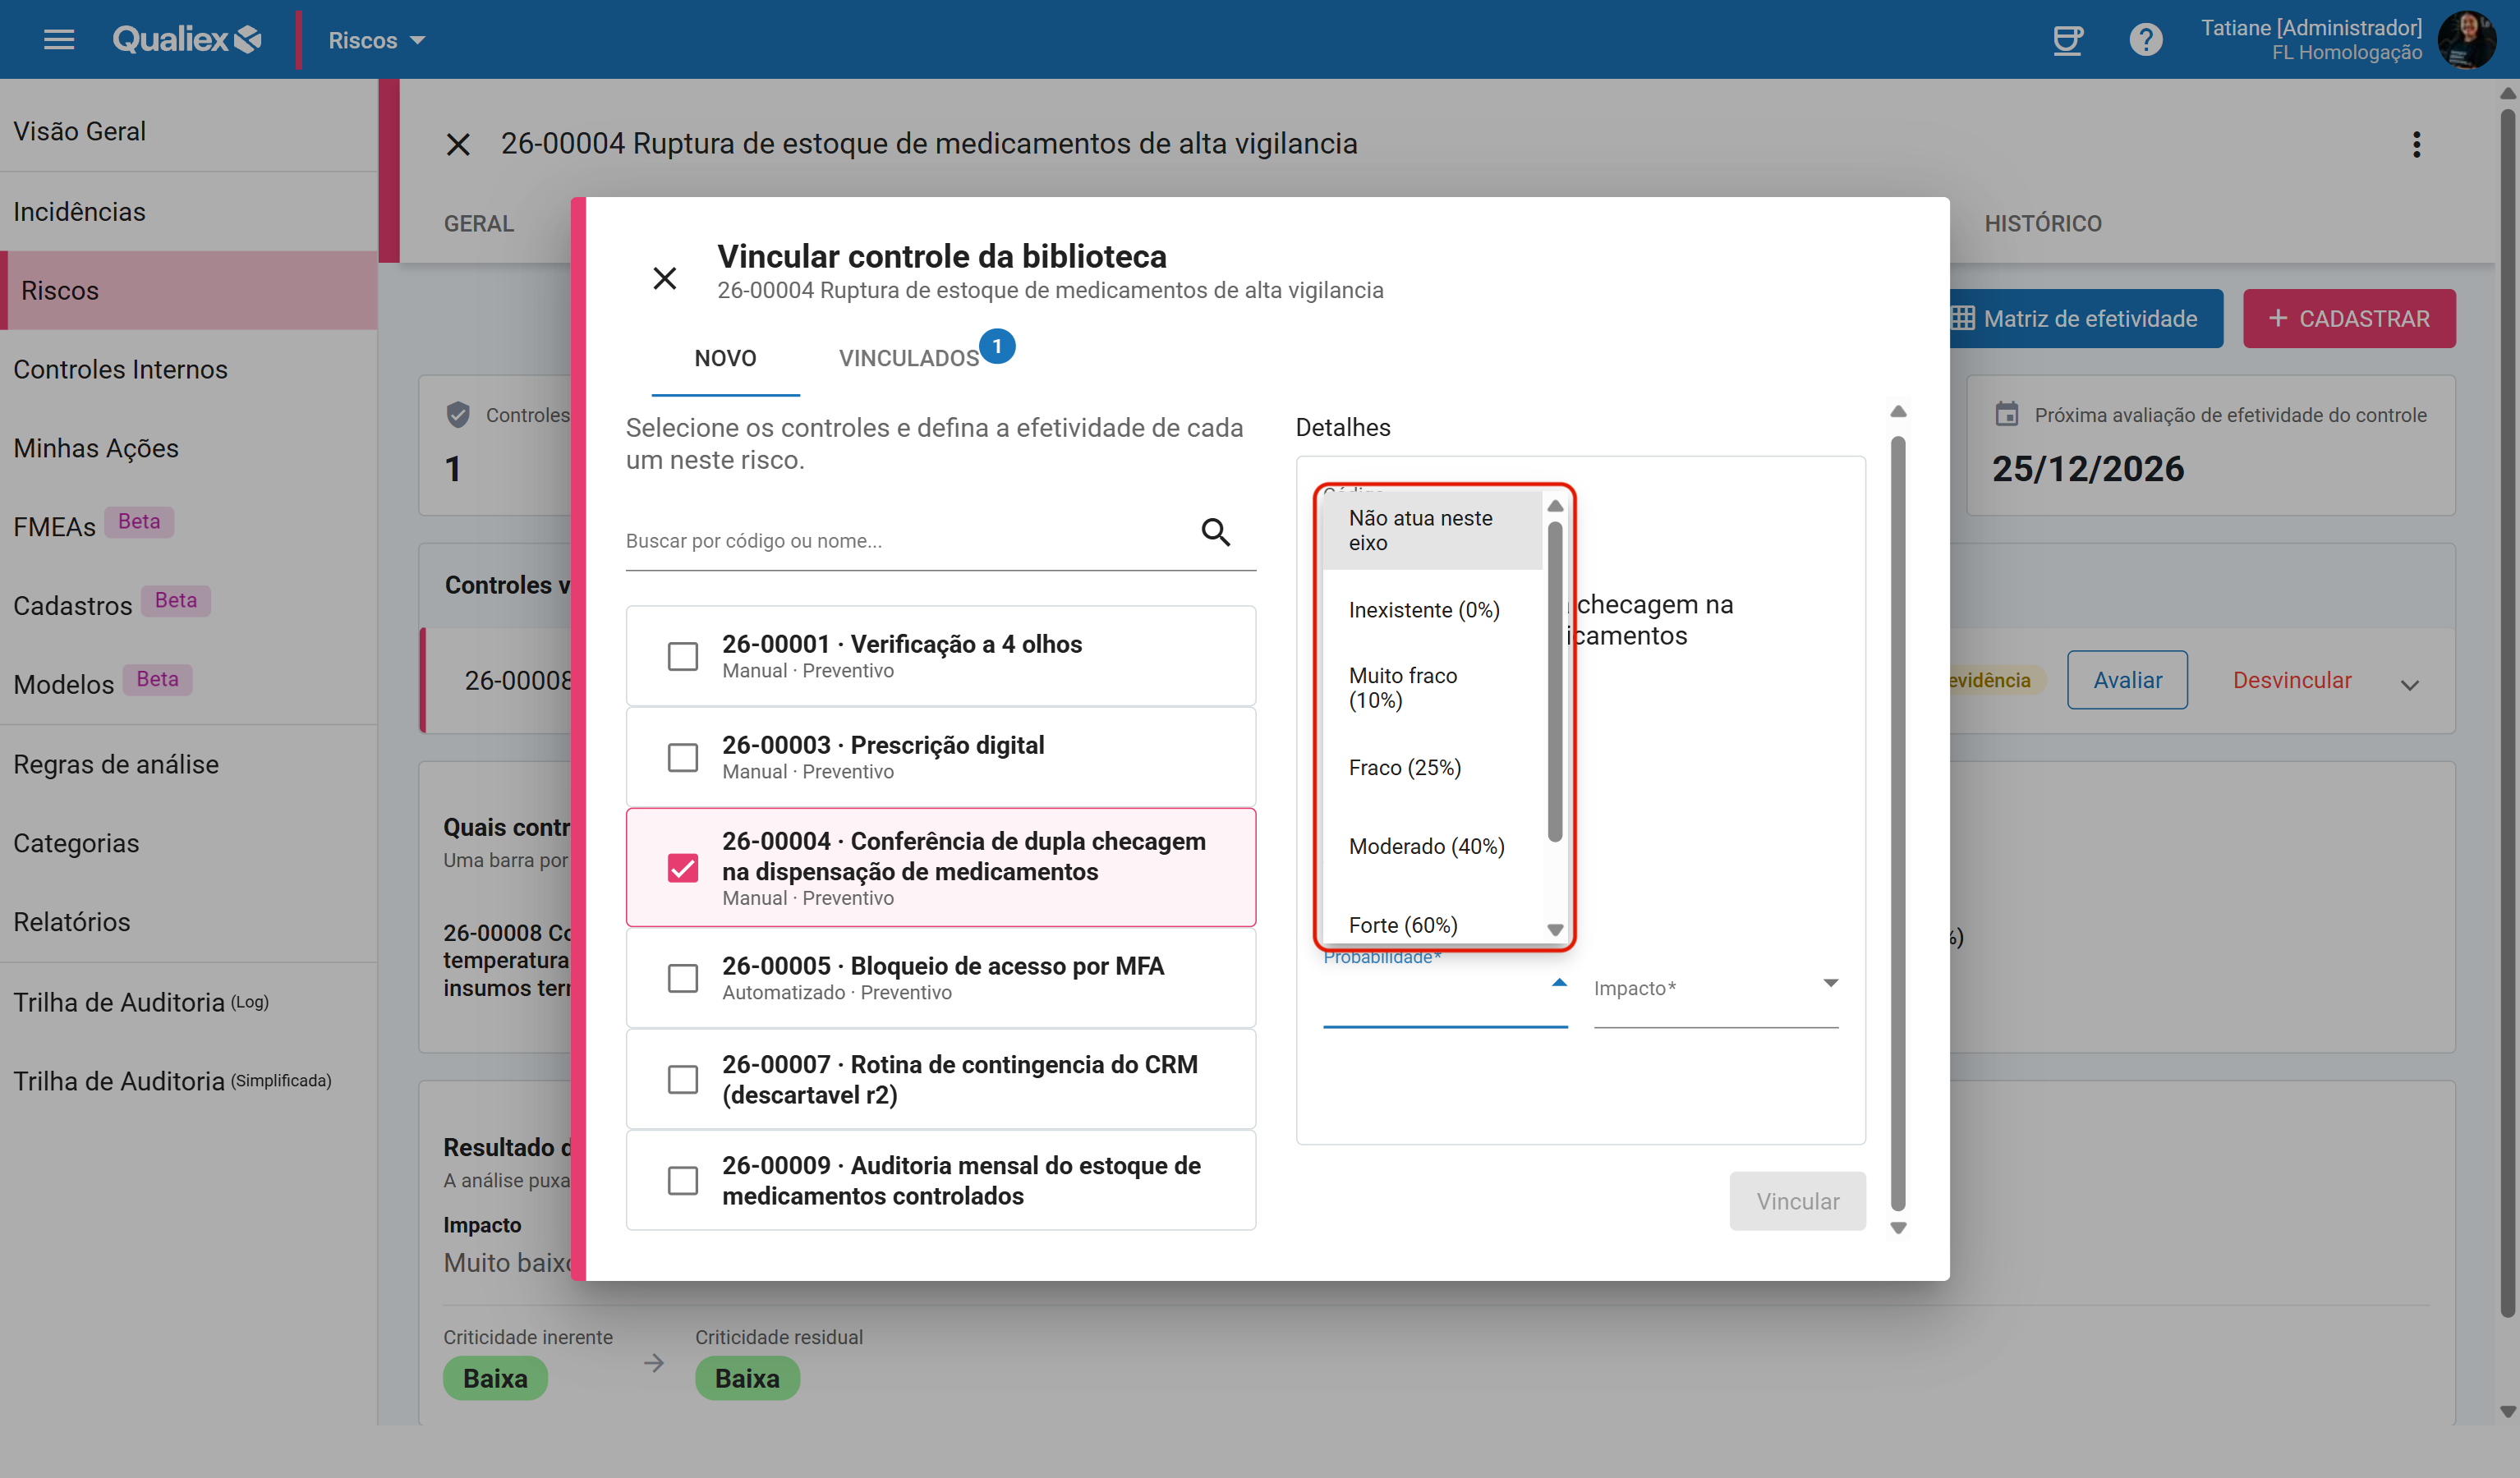Viewport: 2520px width, 1478px height.
Task: Uncheck control 26-00004 Conferência de dupla checagem
Action: click(683, 868)
